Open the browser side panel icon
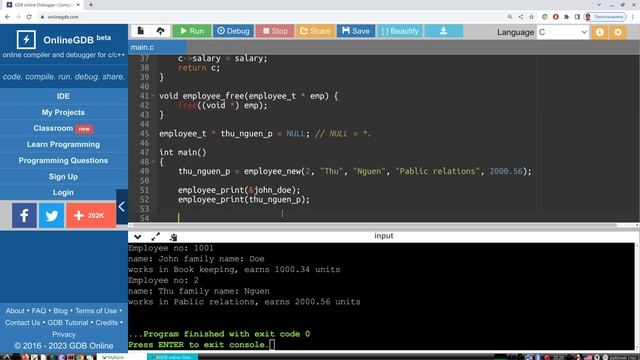 [x=577, y=17]
